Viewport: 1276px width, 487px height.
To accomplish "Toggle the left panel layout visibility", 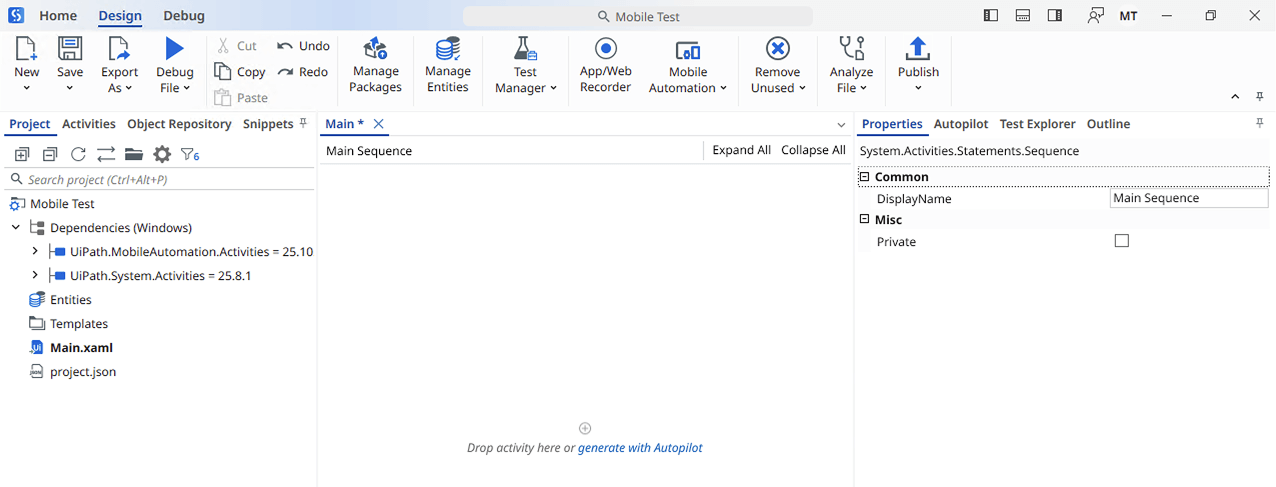I will point(991,16).
